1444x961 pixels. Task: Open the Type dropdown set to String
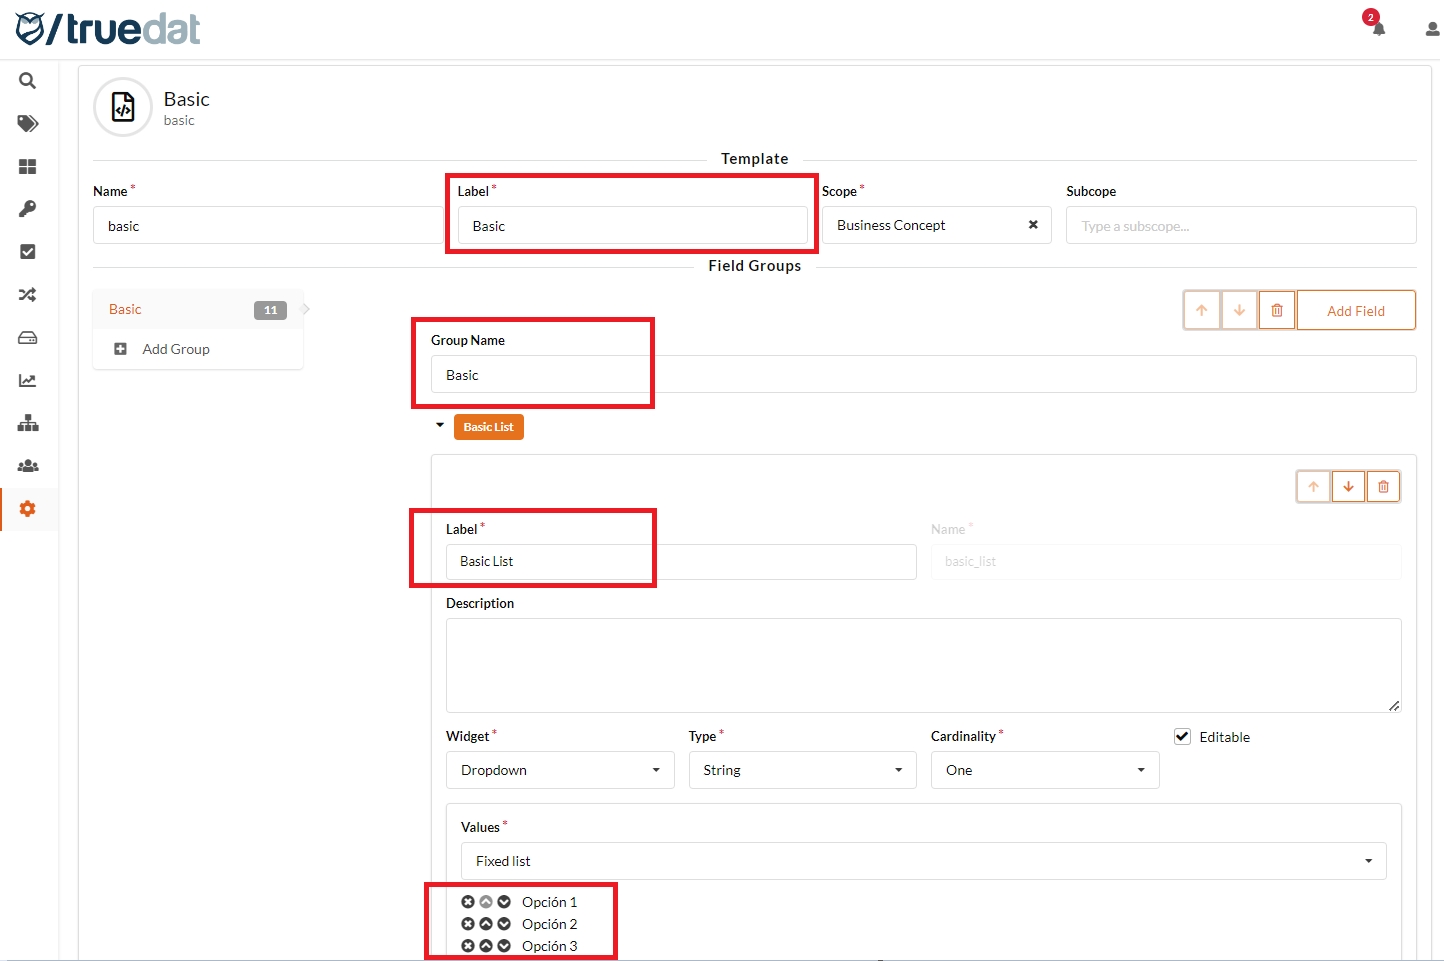(x=801, y=770)
